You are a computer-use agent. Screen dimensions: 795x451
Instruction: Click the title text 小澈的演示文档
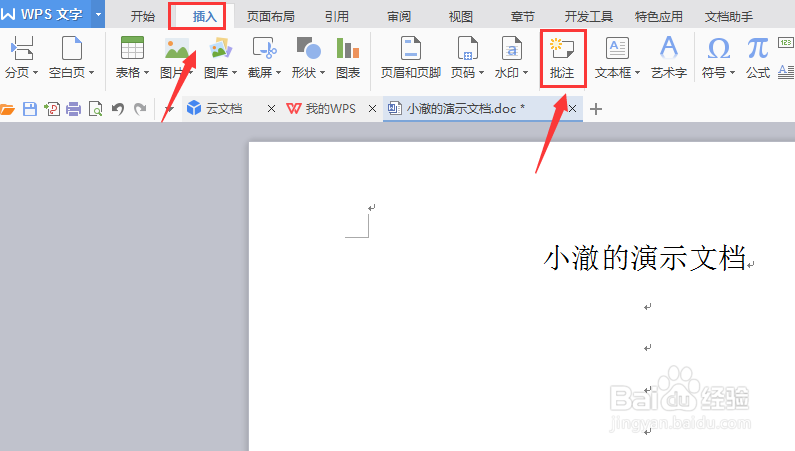point(644,257)
